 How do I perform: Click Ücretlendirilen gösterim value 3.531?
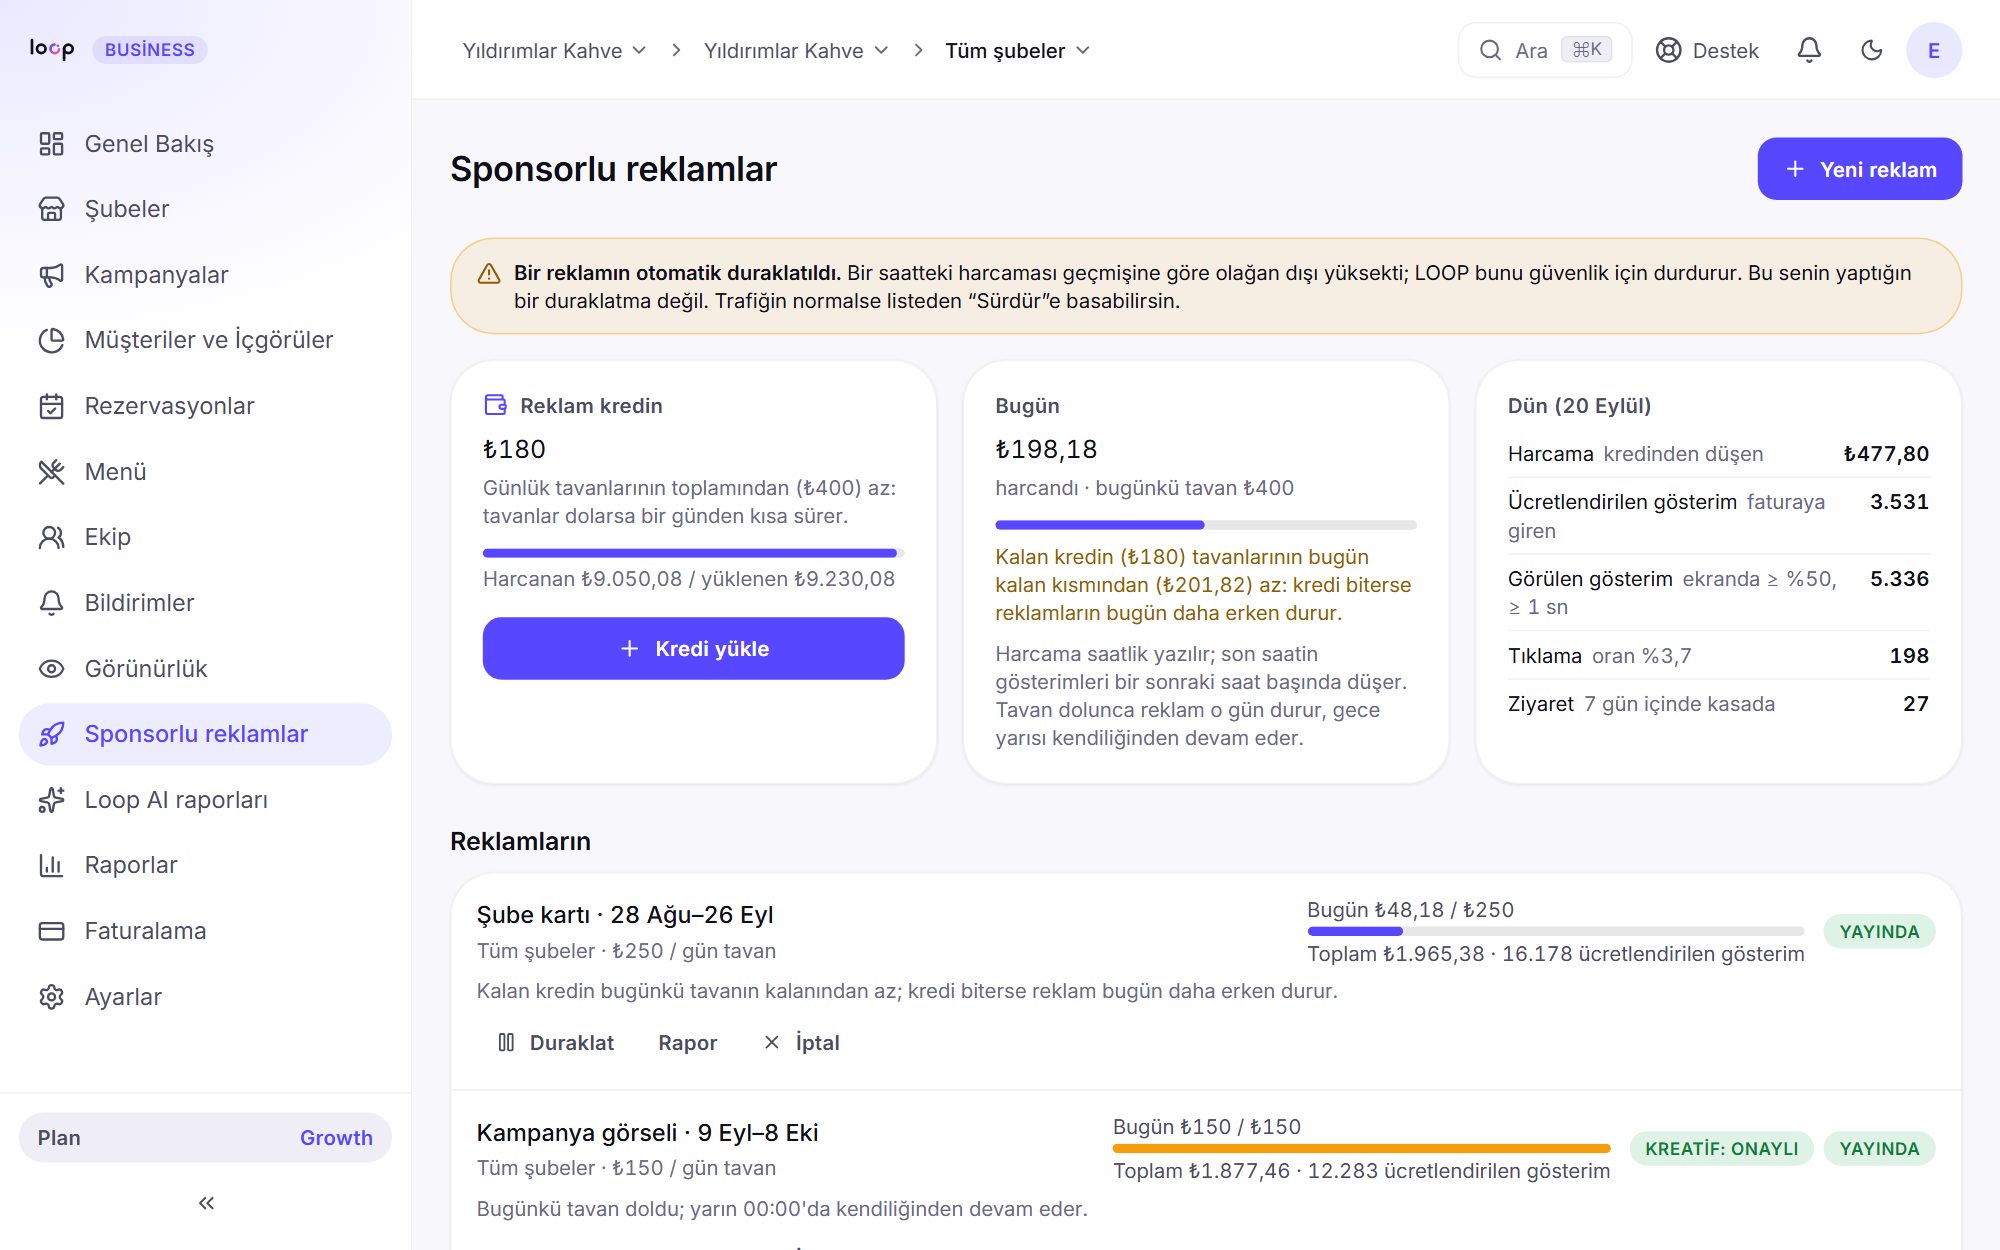coord(1899,502)
